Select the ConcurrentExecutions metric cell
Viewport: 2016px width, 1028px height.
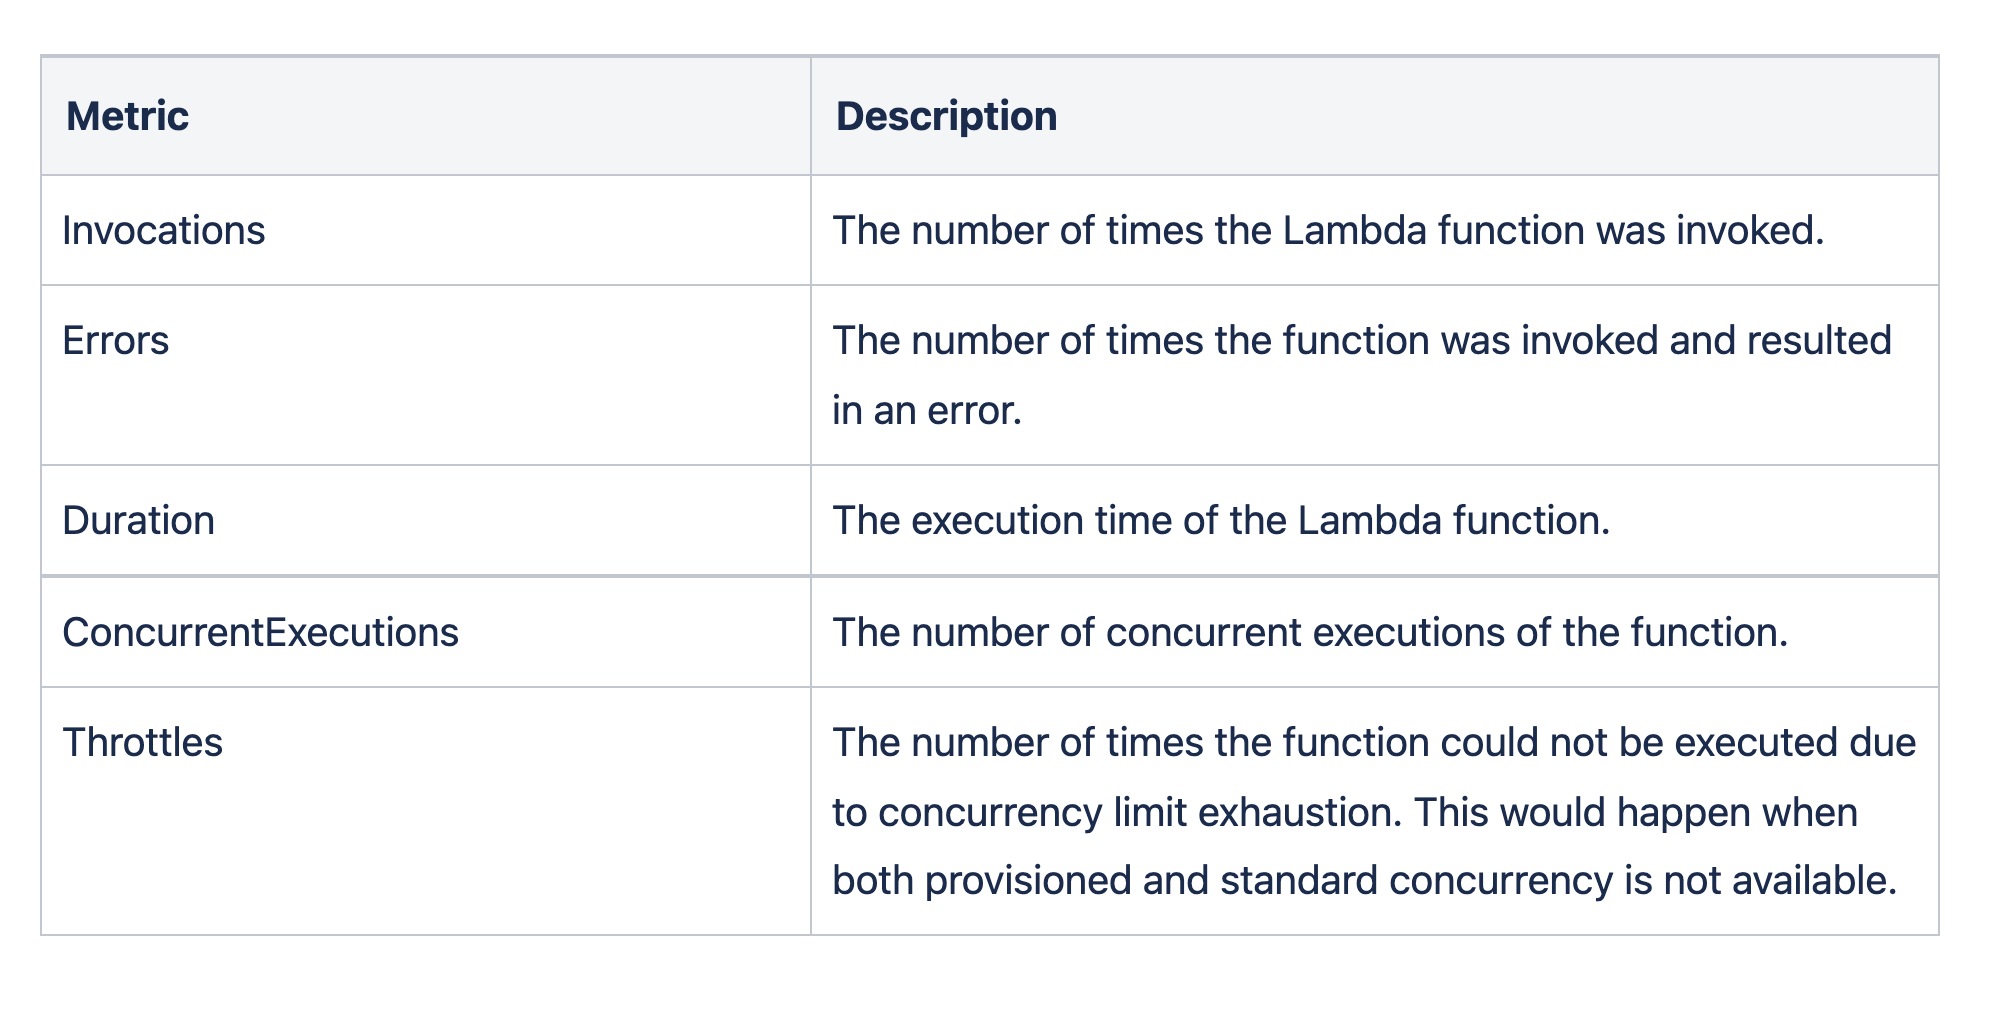click(x=260, y=633)
